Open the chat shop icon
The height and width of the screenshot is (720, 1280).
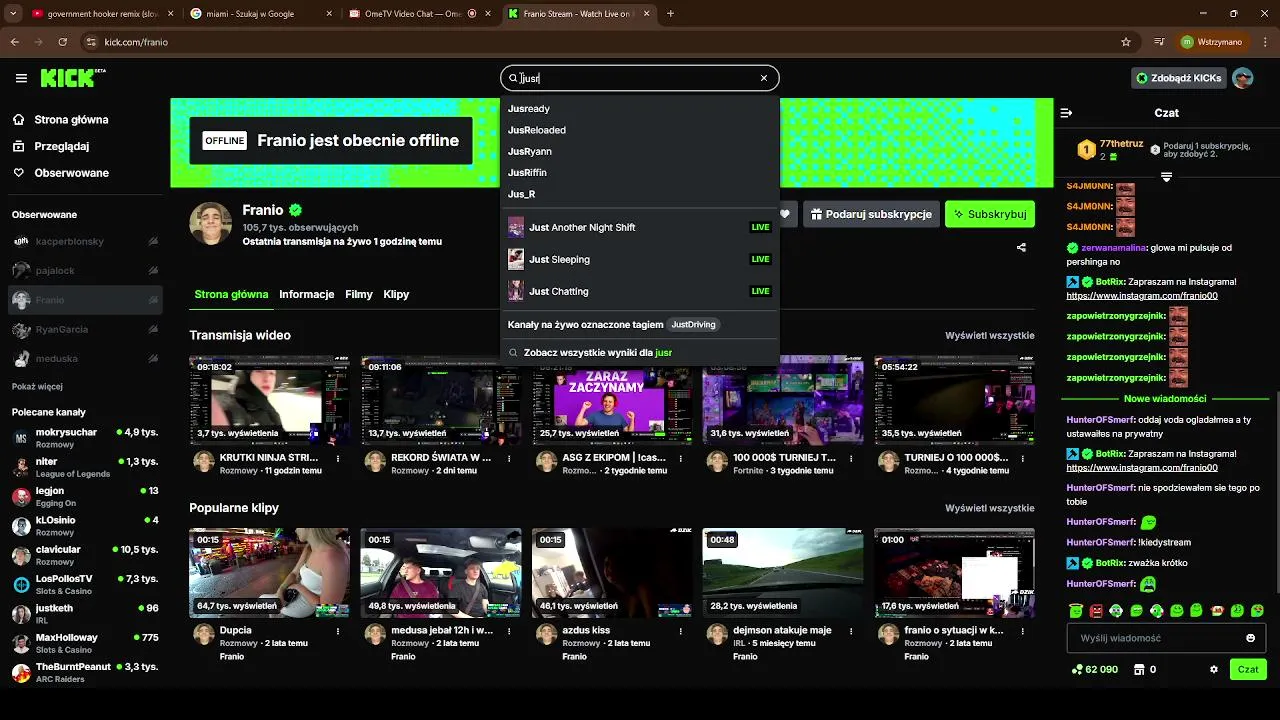coord(1138,669)
